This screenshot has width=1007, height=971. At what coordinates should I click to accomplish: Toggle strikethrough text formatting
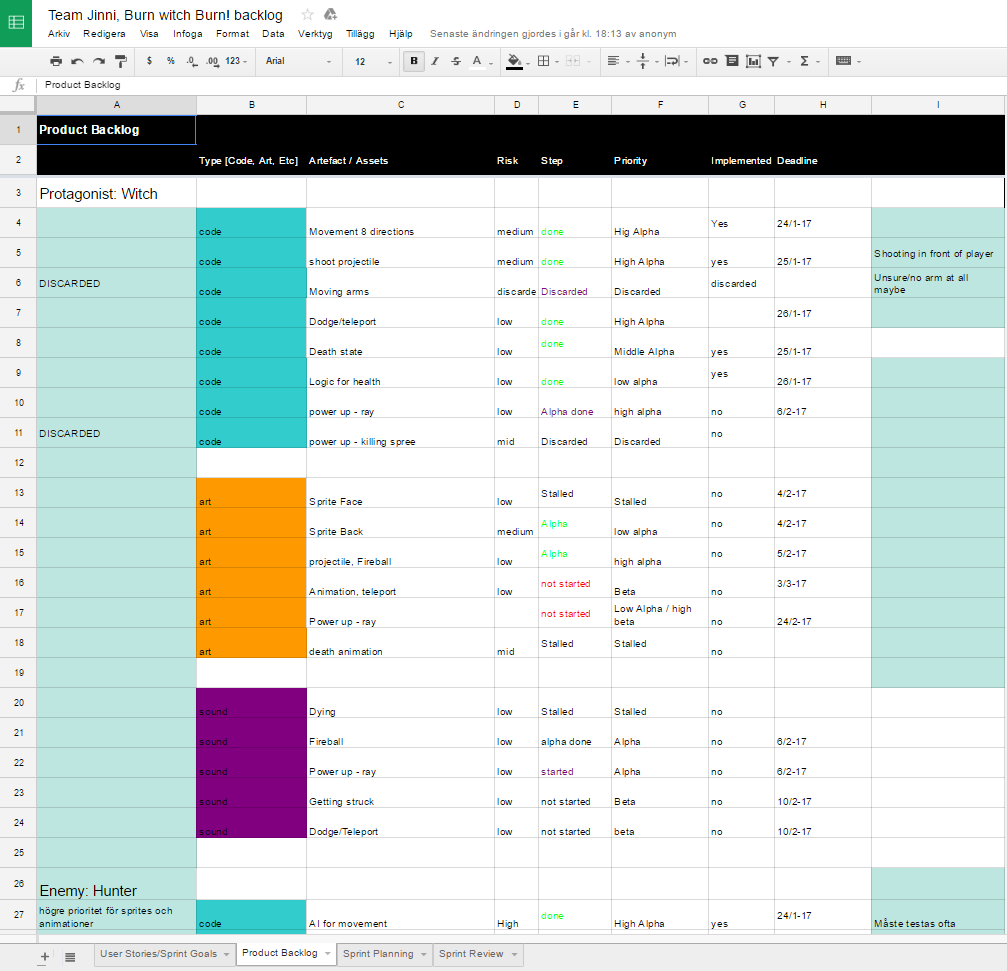click(456, 61)
